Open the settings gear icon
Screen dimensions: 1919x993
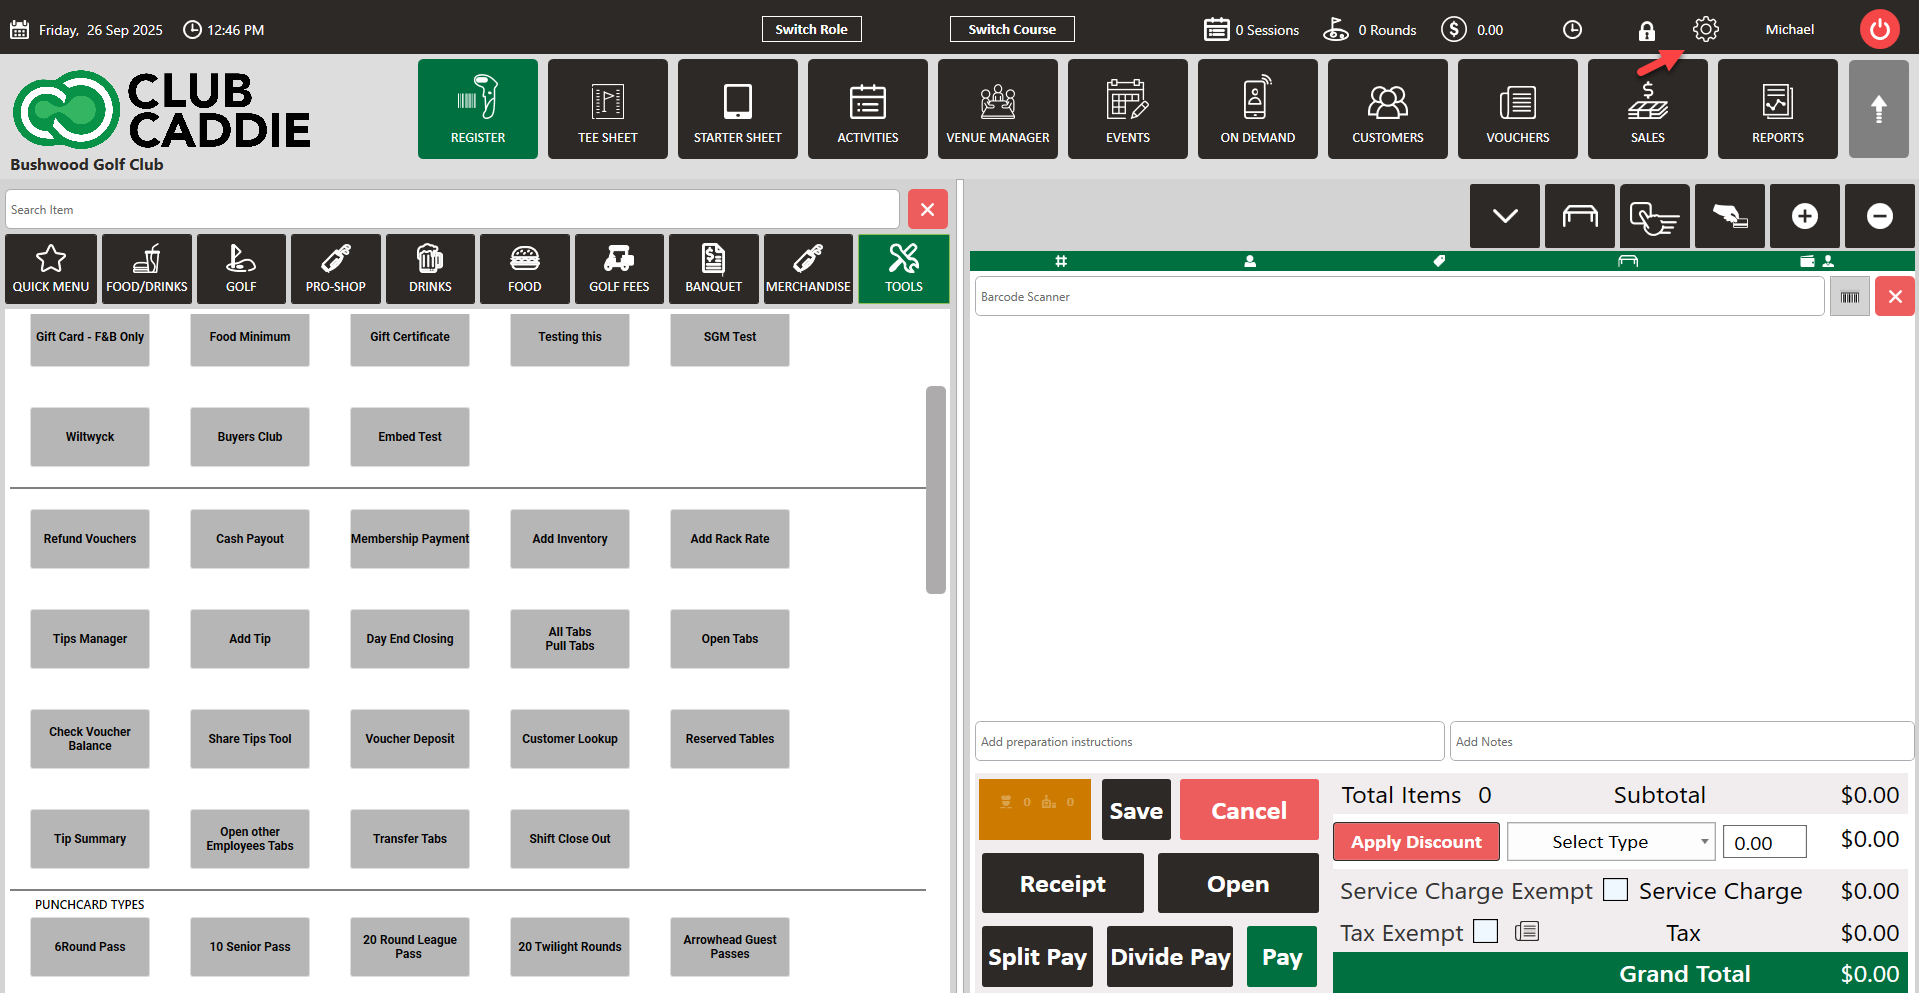pos(1705,30)
